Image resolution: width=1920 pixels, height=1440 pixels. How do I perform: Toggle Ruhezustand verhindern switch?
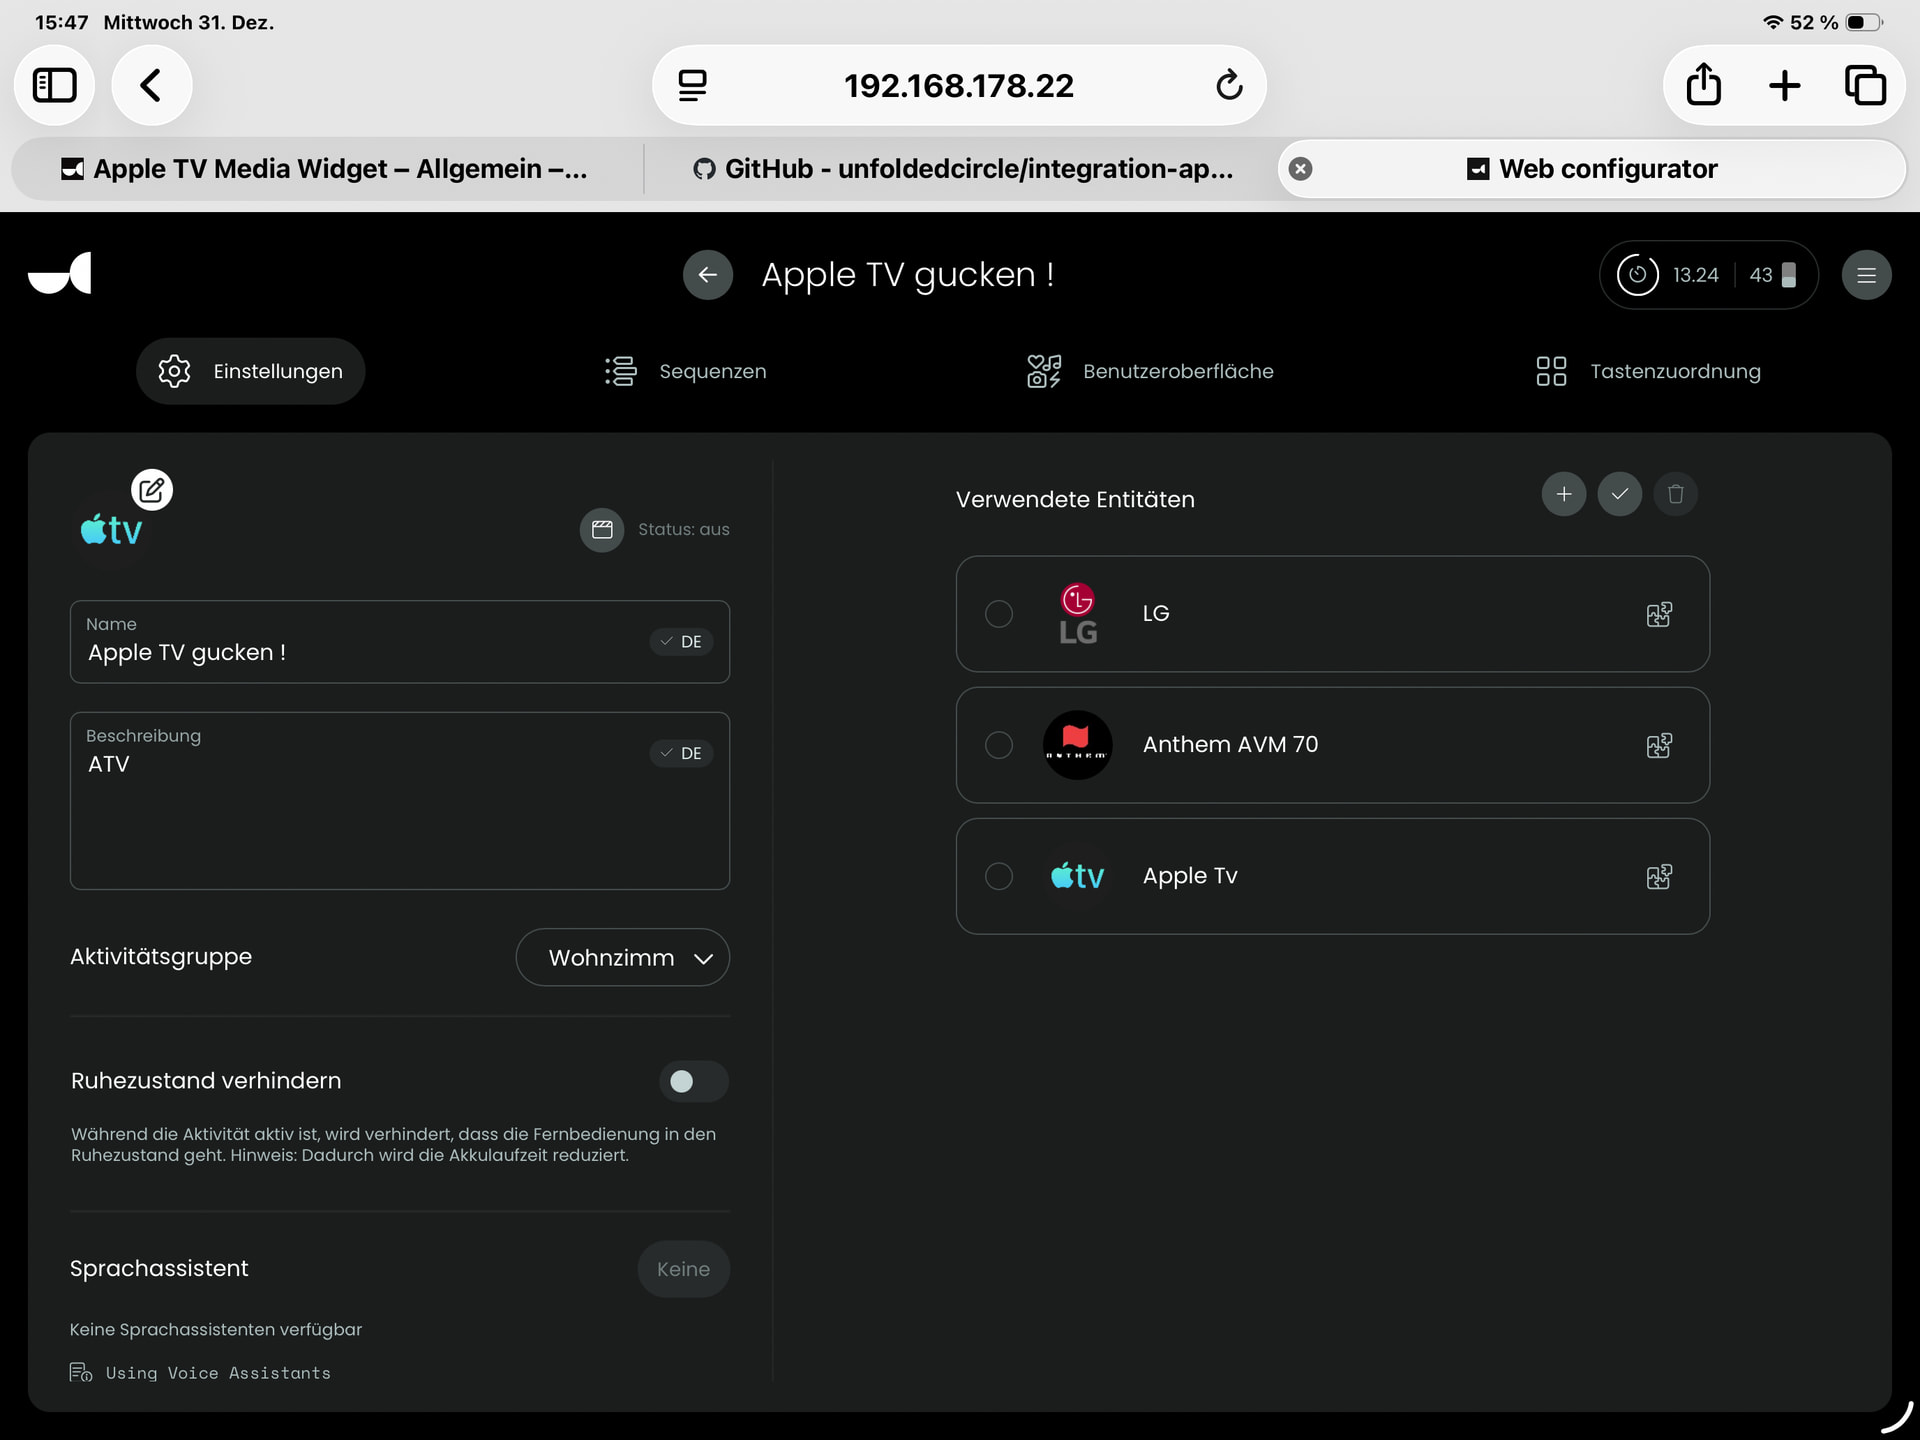point(693,1081)
